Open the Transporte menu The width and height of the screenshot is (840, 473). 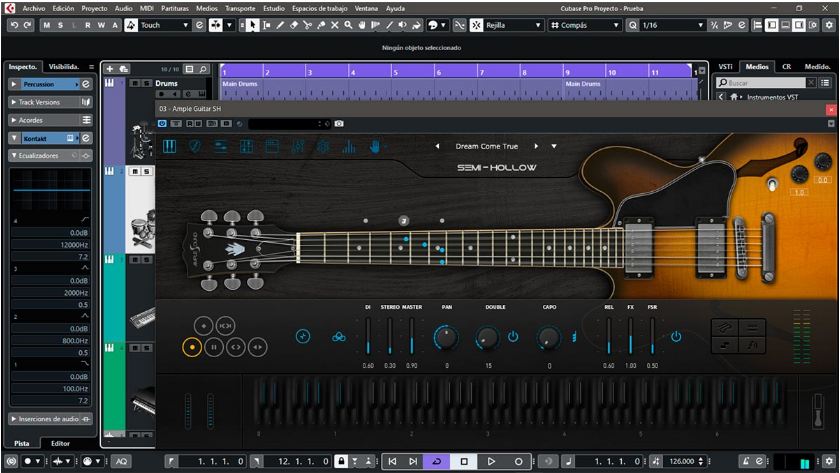(x=240, y=8)
